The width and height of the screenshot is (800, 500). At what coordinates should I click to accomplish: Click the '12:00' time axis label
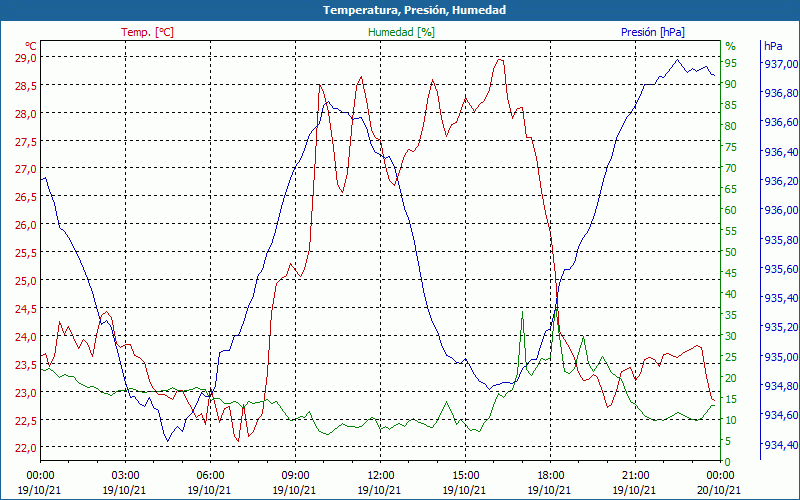click(x=380, y=476)
